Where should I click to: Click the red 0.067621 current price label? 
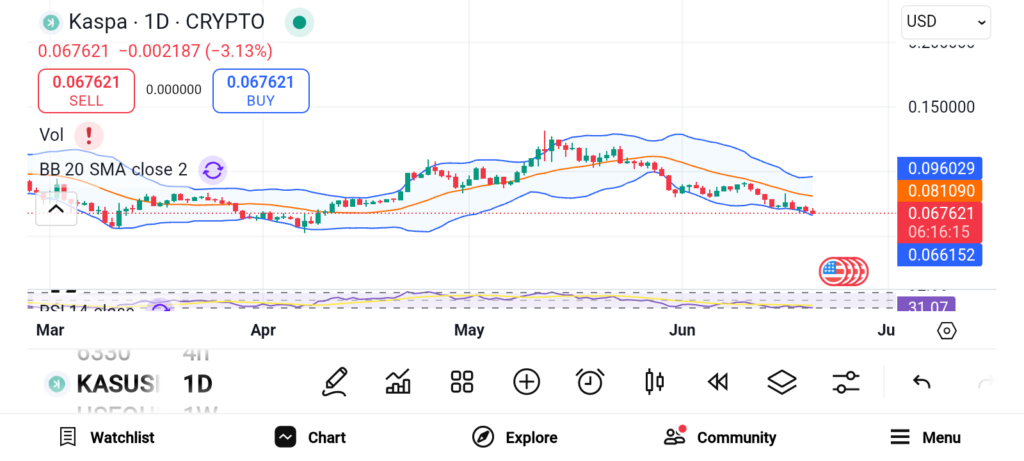click(x=940, y=214)
